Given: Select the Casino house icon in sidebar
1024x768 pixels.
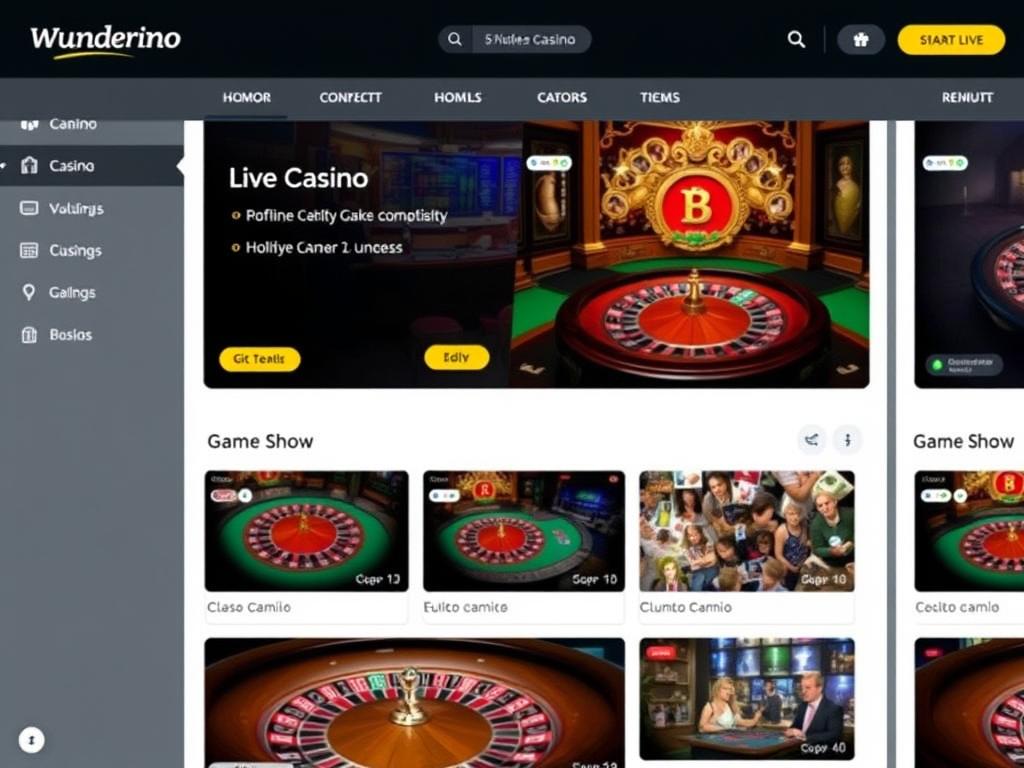Looking at the screenshot, I should (x=29, y=165).
